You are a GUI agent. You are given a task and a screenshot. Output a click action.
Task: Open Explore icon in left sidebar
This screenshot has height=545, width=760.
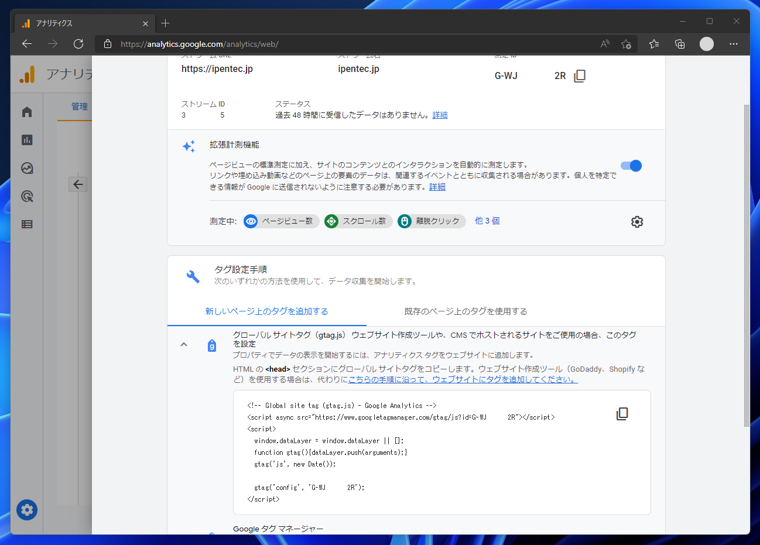(27, 168)
